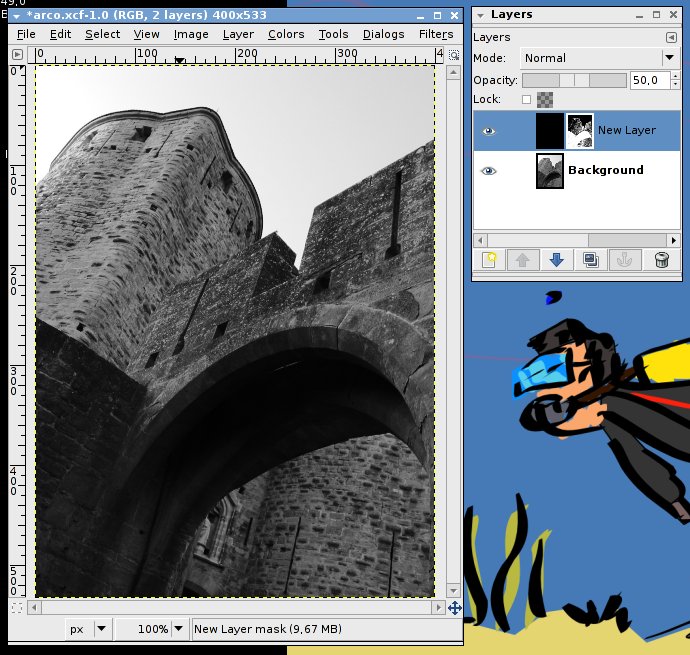
Task: Click the New Layer name text
Action: (x=627, y=130)
